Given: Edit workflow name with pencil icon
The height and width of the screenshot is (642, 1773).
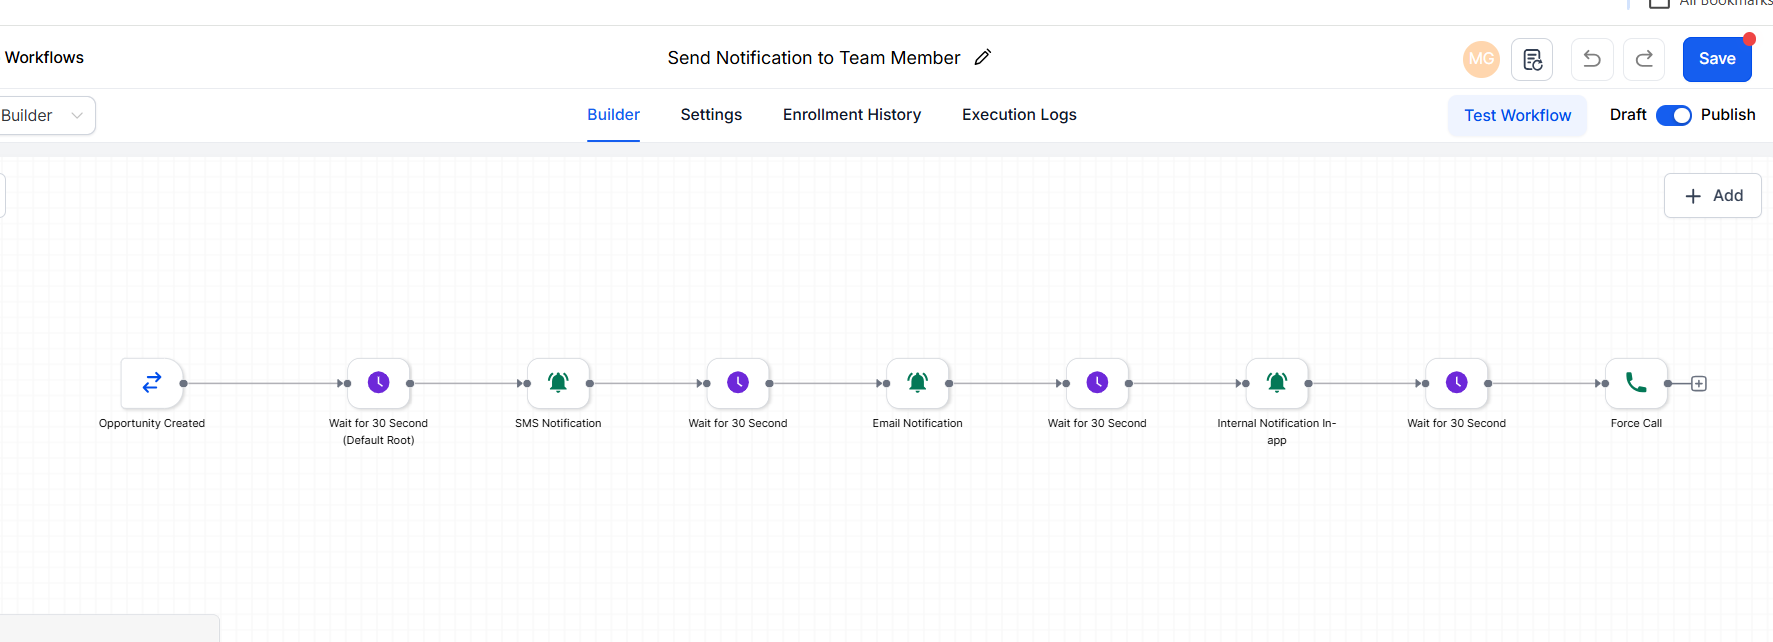Looking at the screenshot, I should point(983,58).
